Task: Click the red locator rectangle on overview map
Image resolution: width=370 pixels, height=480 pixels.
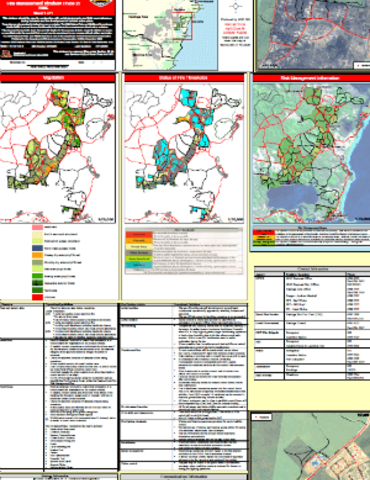Action: [x=182, y=26]
